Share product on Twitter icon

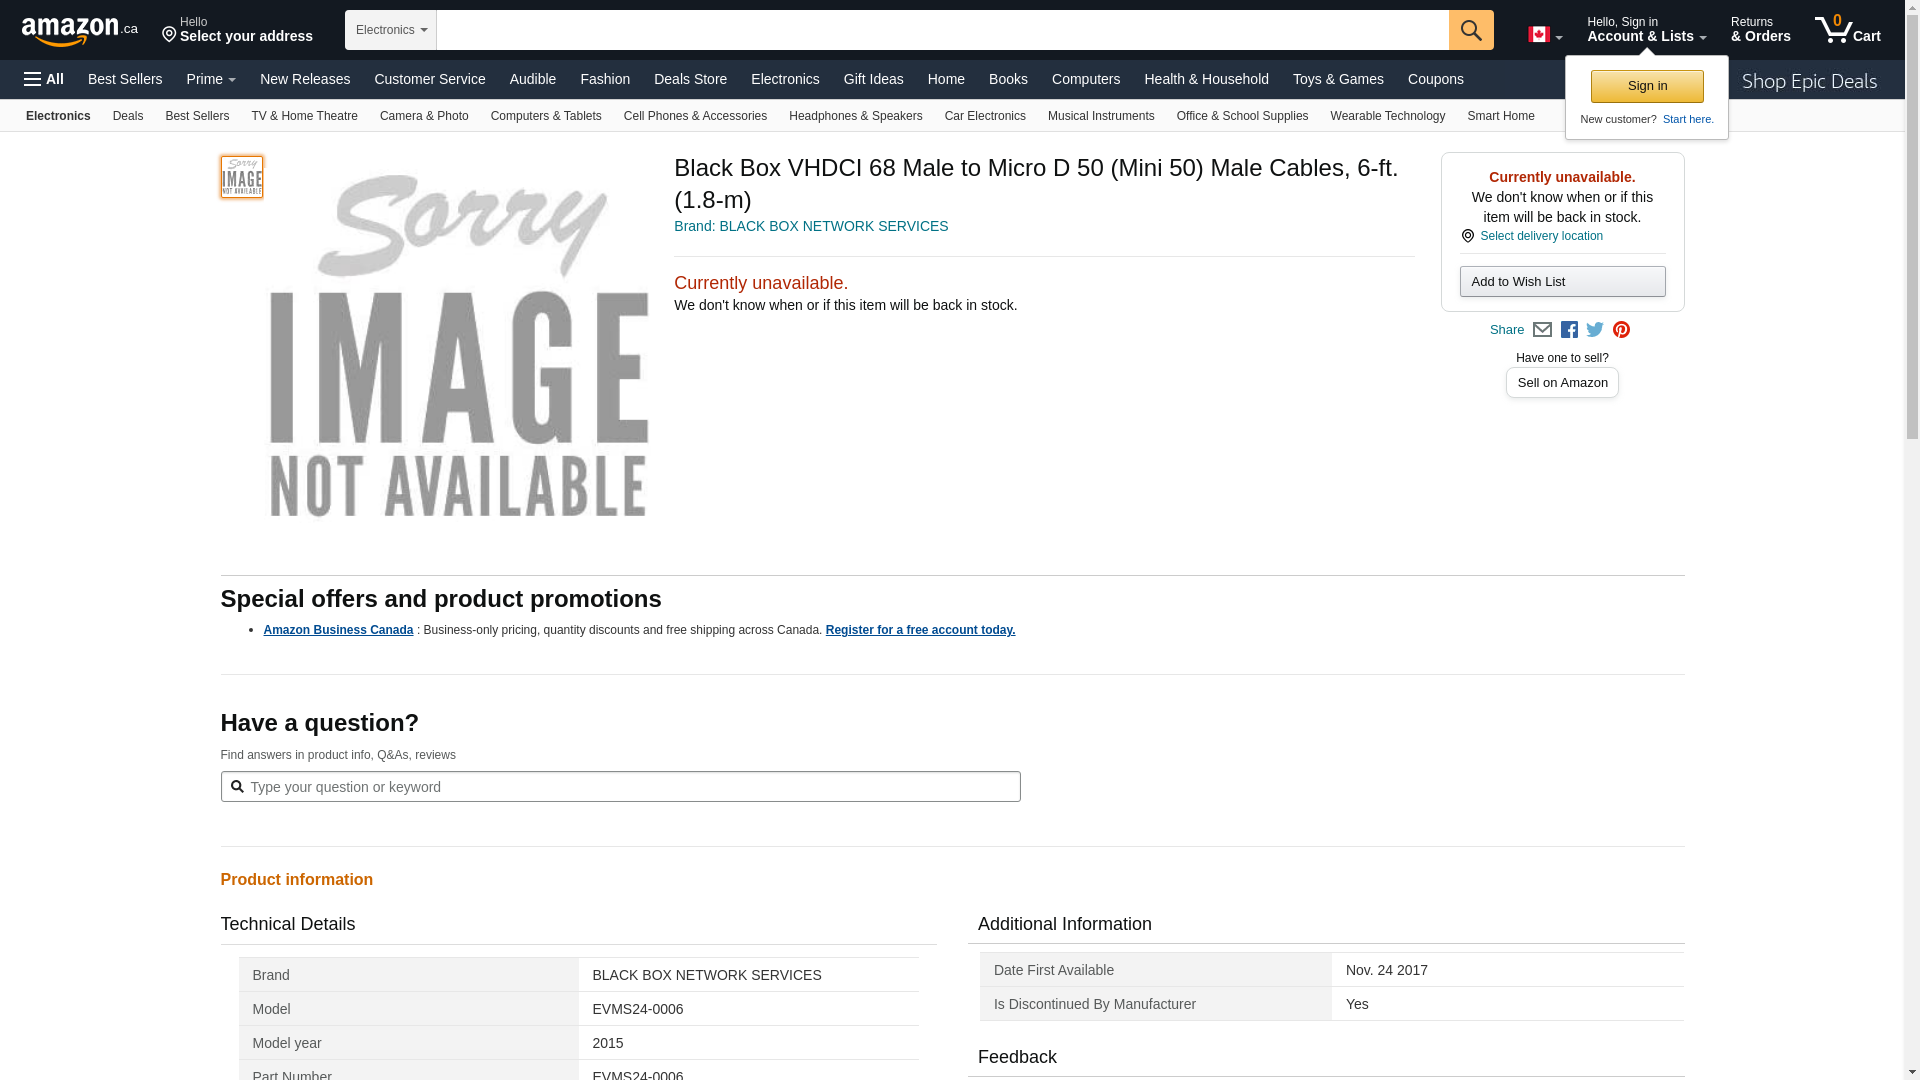click(x=1595, y=330)
